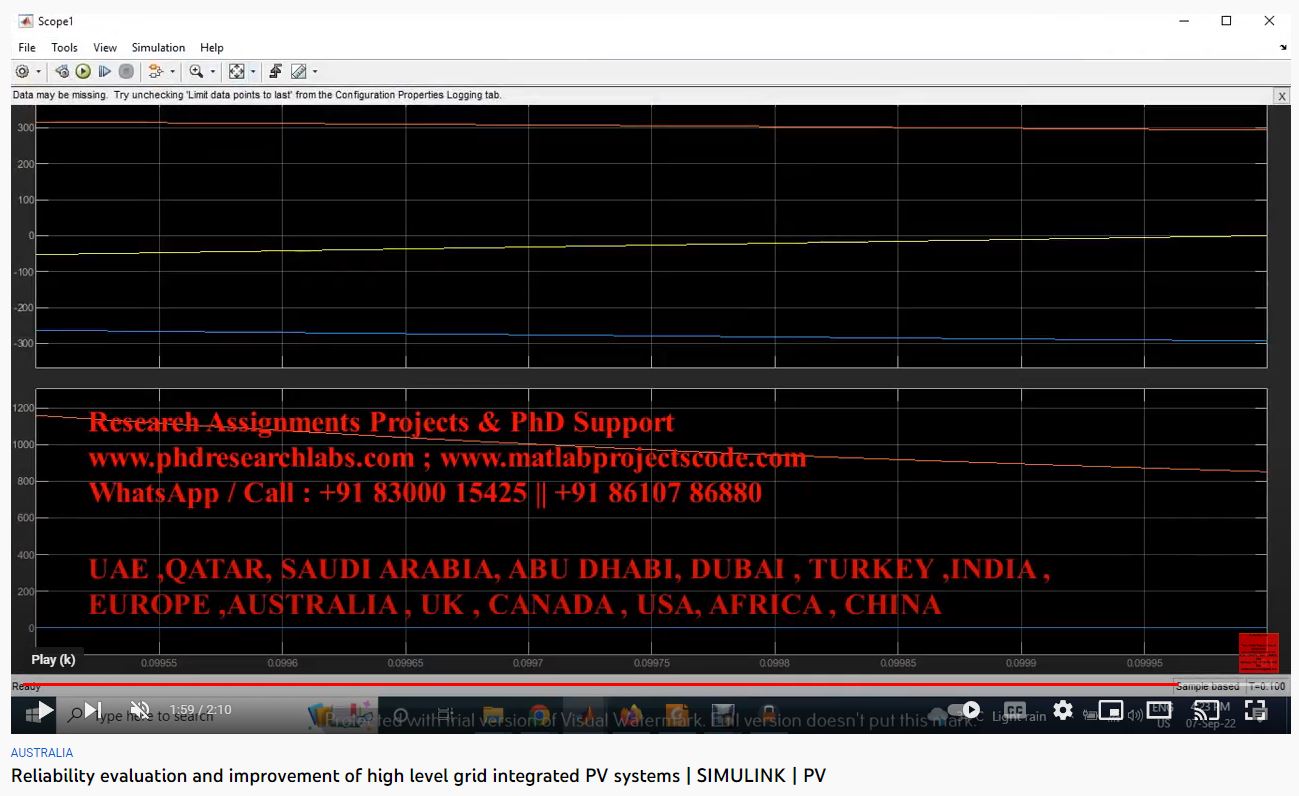Open video player settings gear
The height and width of the screenshot is (796, 1299).
click(x=1062, y=711)
